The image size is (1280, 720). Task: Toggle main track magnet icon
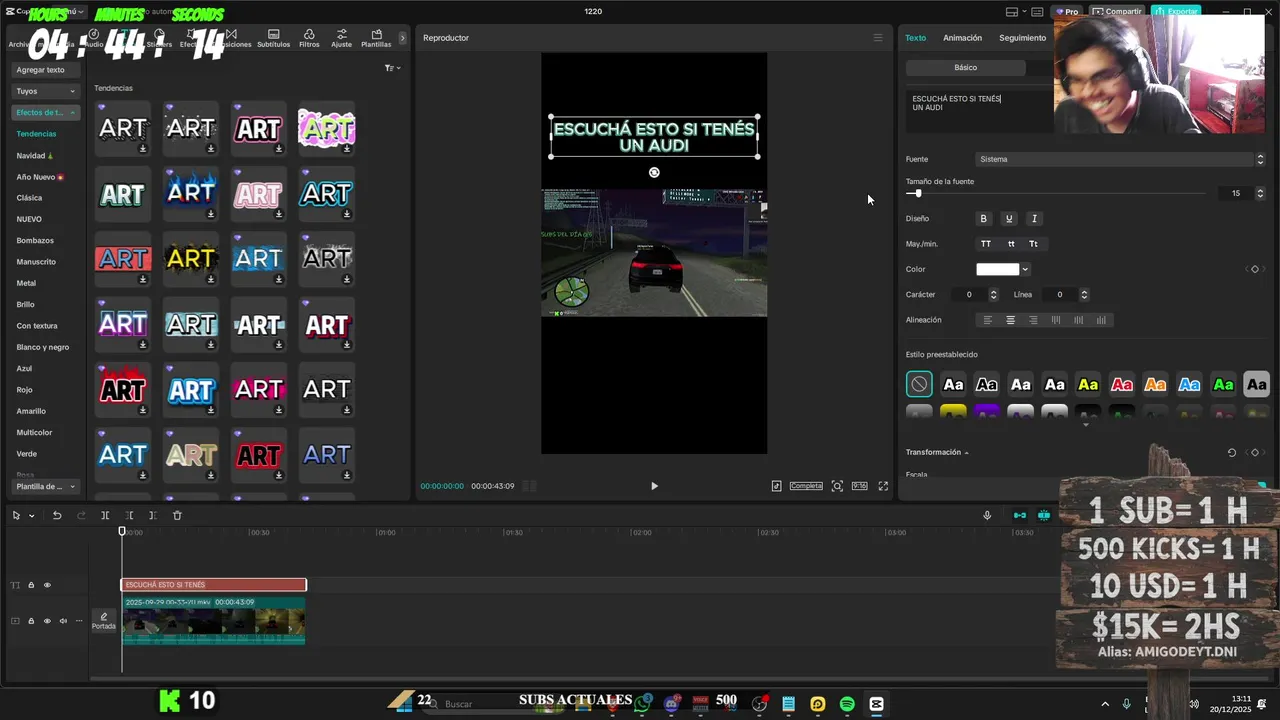click(x=1020, y=515)
